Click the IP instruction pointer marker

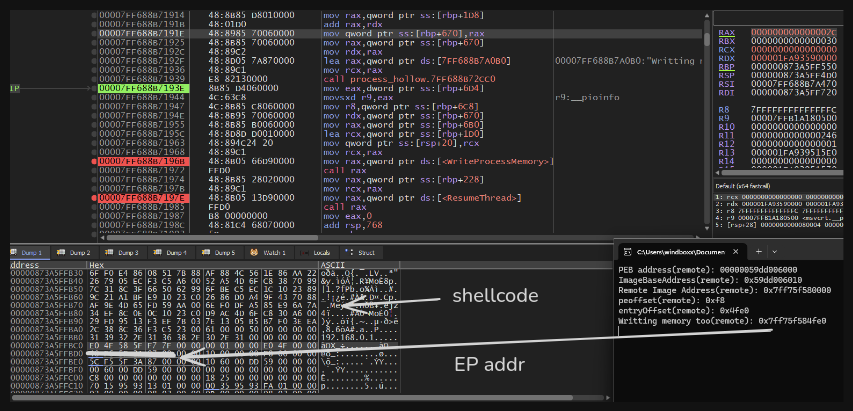click(13, 88)
